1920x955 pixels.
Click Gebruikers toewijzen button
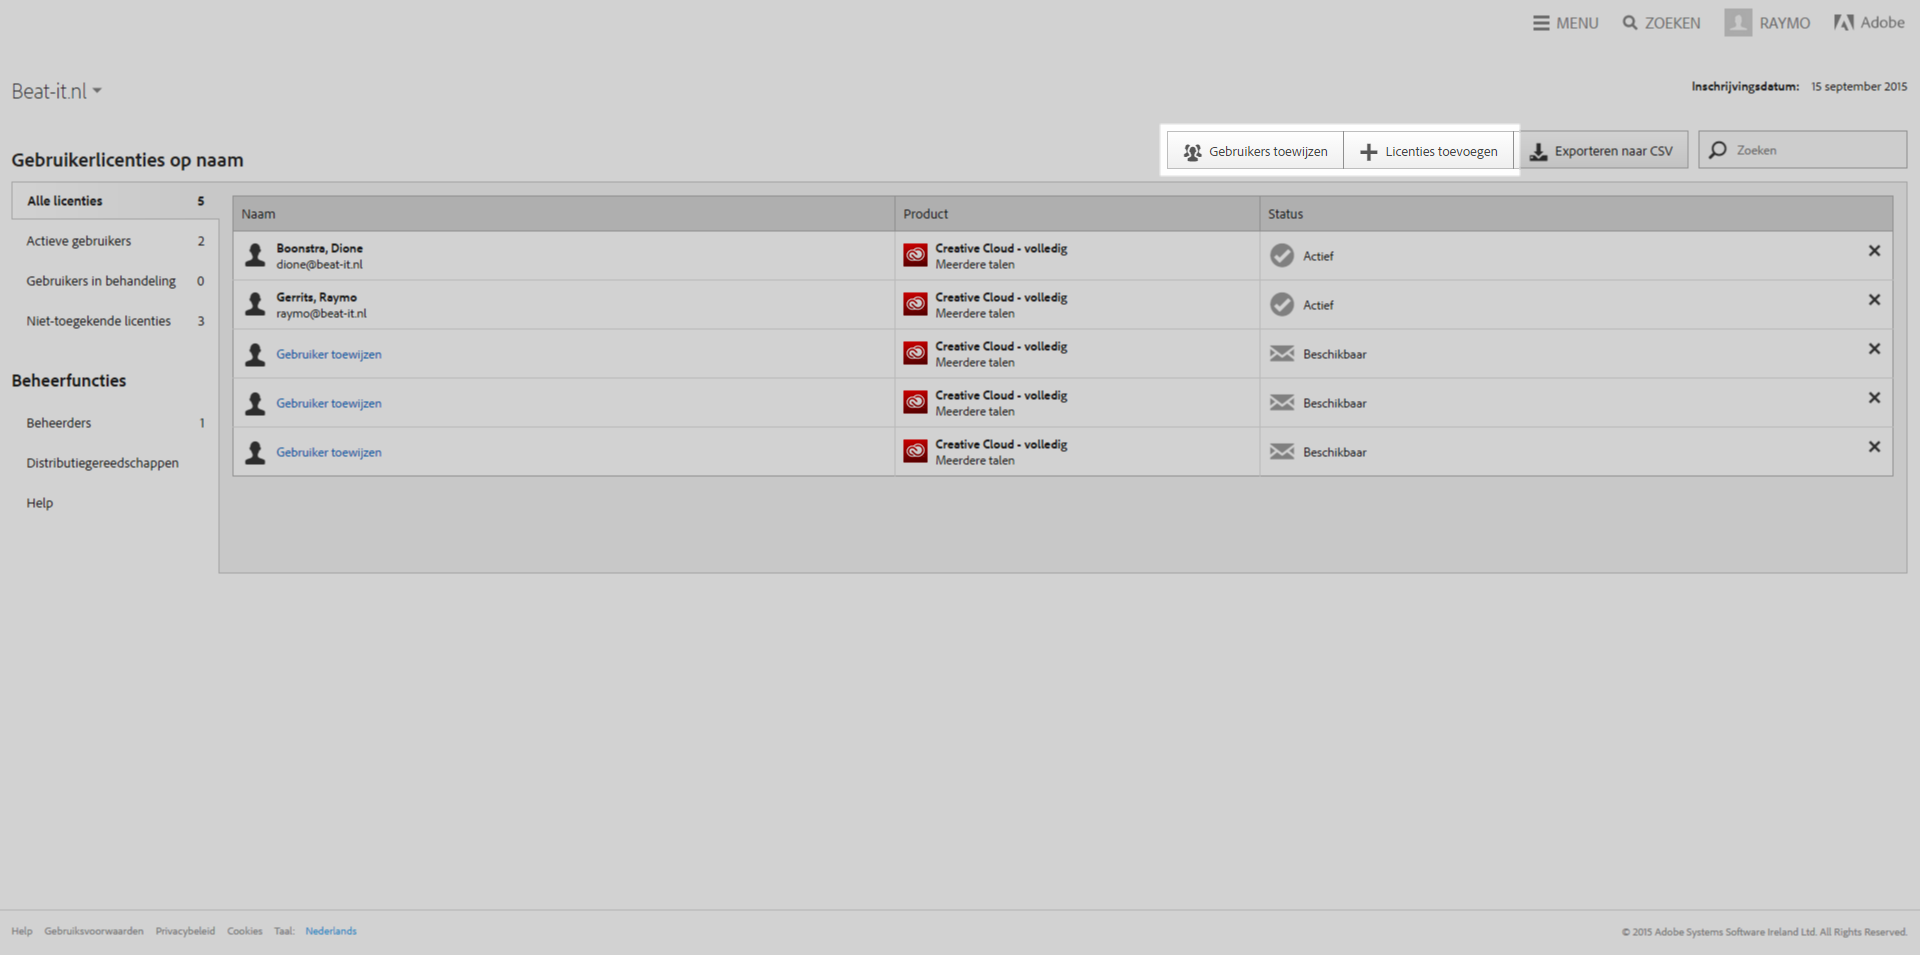click(x=1255, y=151)
